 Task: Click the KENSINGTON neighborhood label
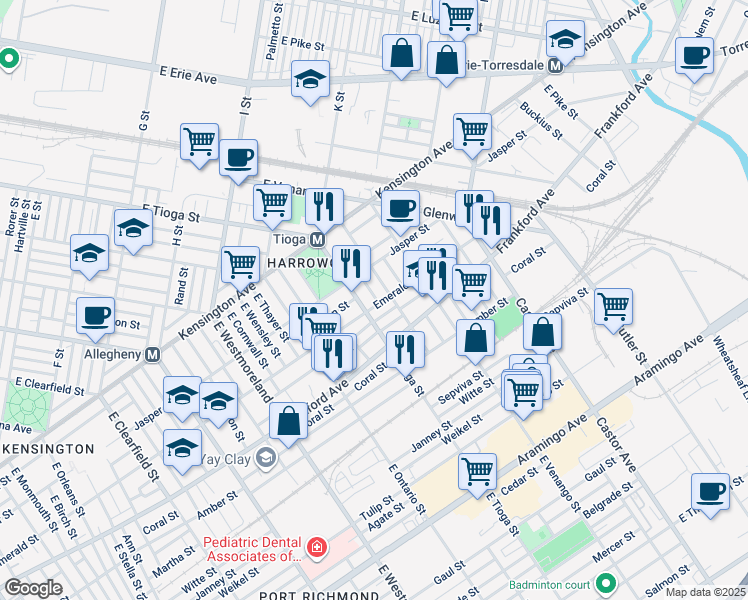pyautogui.click(x=49, y=449)
